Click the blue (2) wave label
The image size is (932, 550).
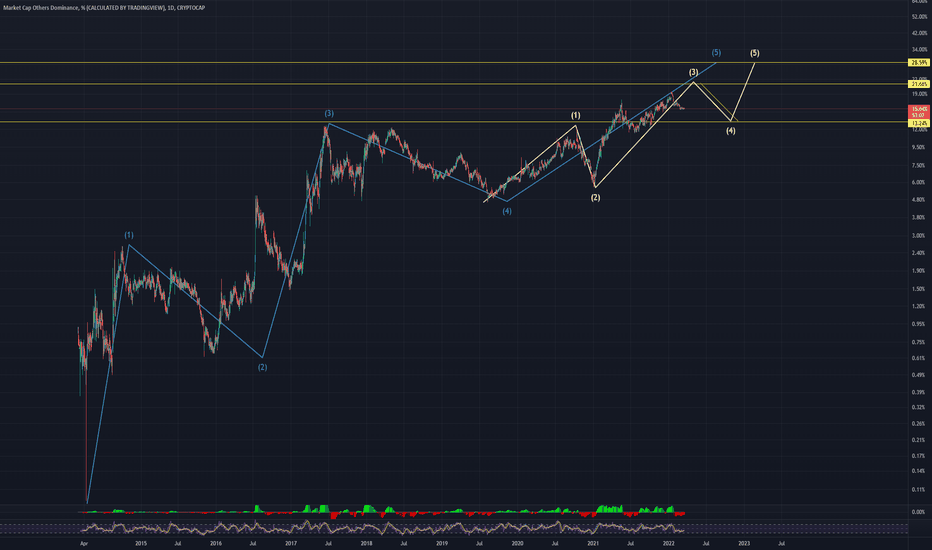coord(262,367)
